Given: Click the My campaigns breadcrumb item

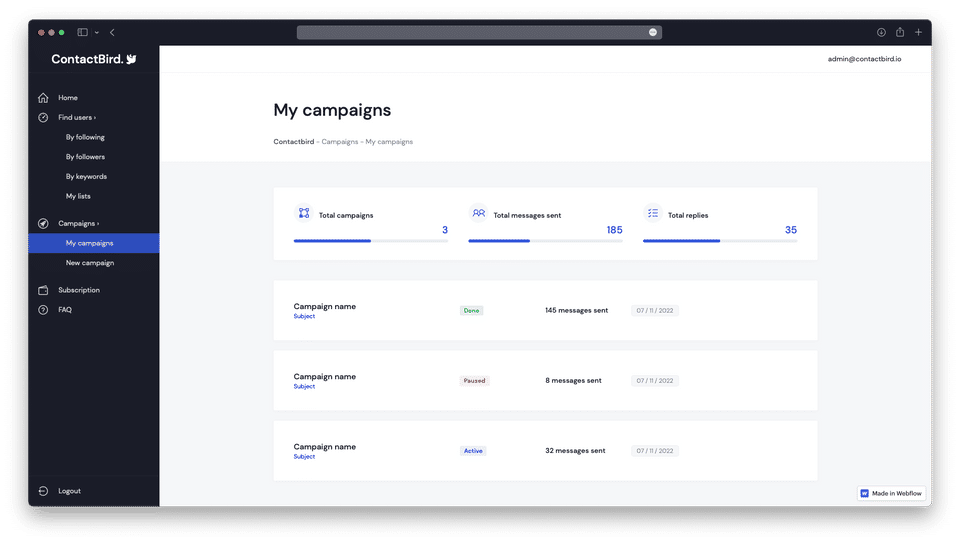Looking at the screenshot, I should click(x=389, y=142).
